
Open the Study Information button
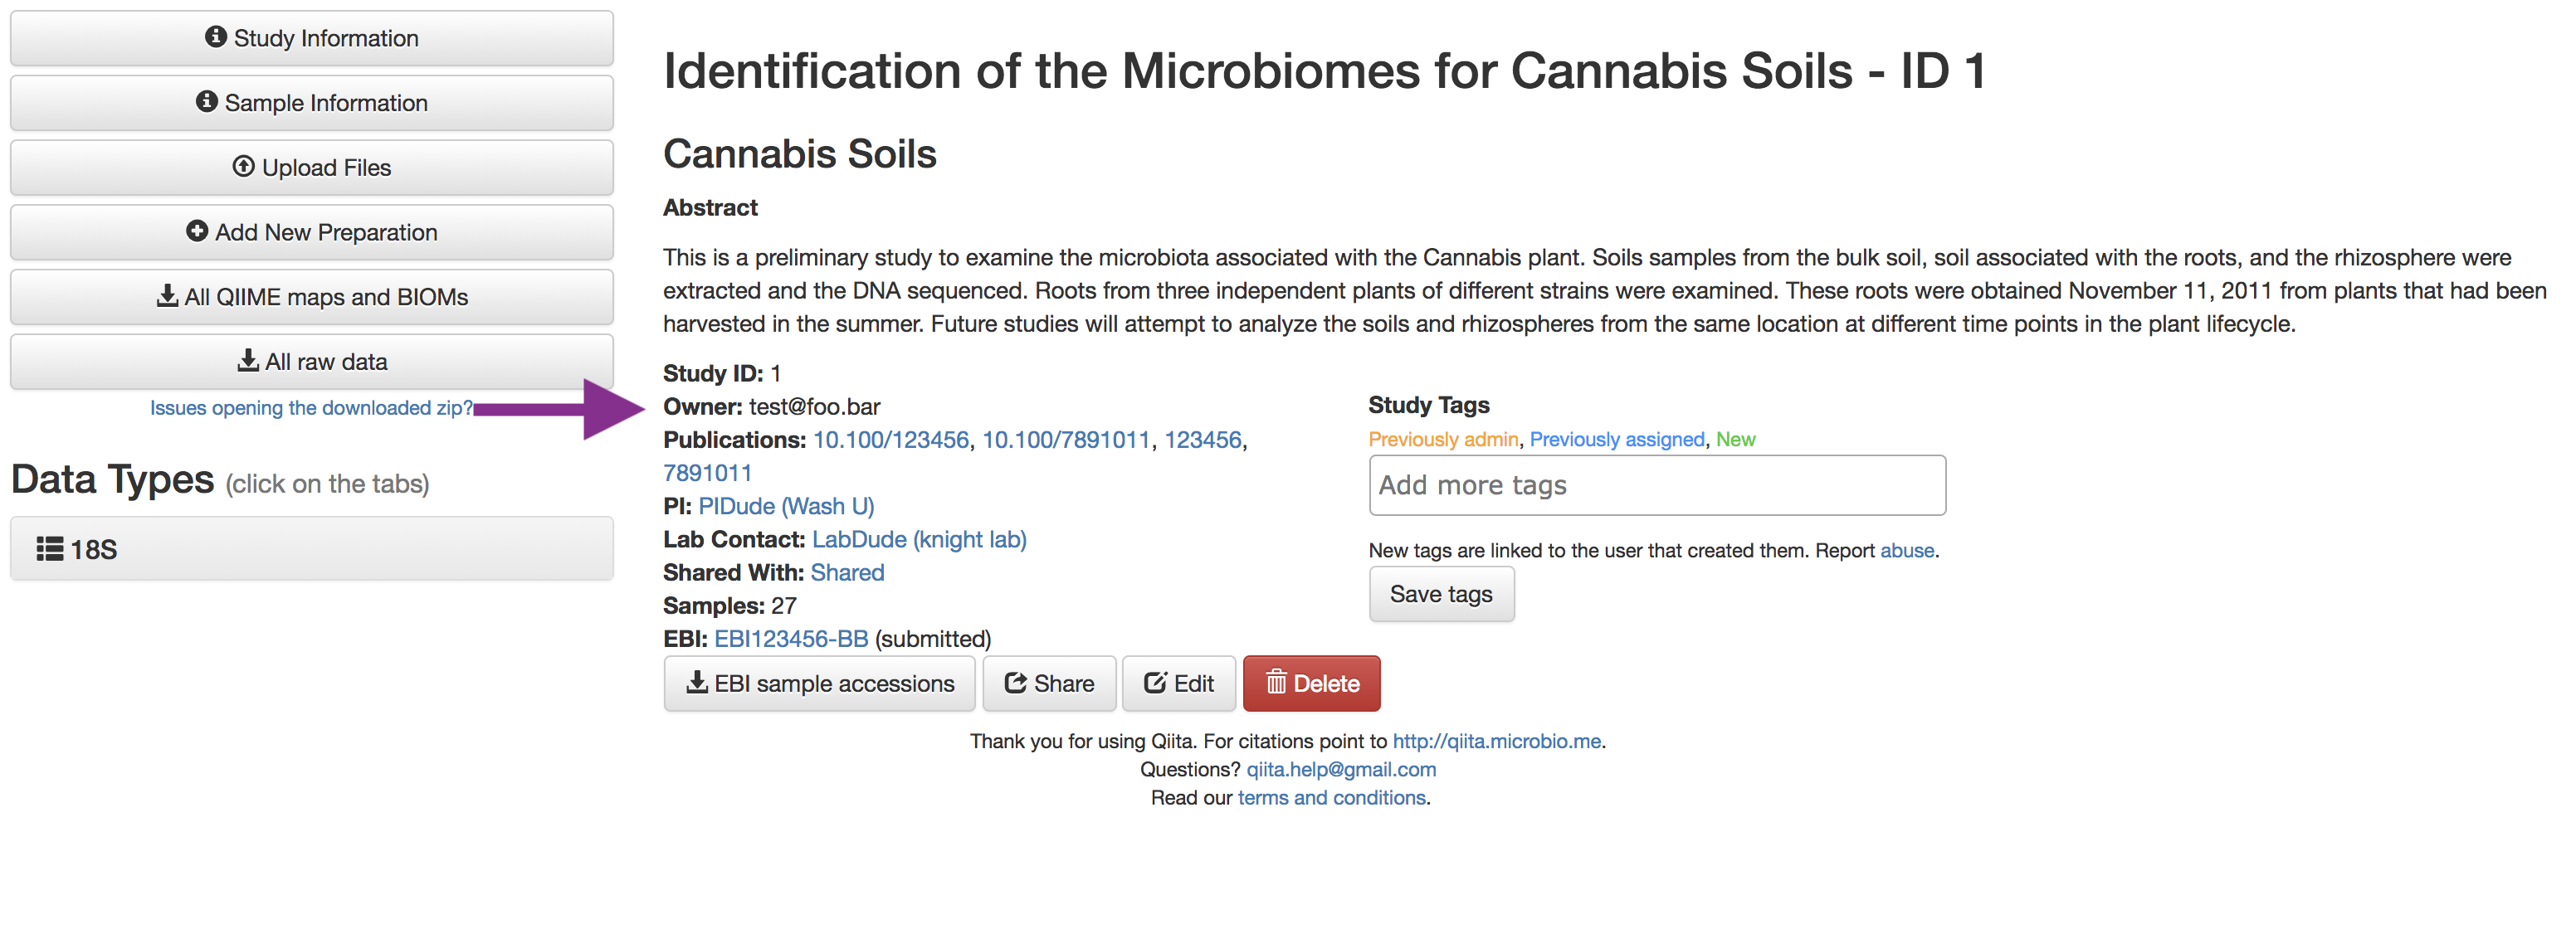point(311,38)
